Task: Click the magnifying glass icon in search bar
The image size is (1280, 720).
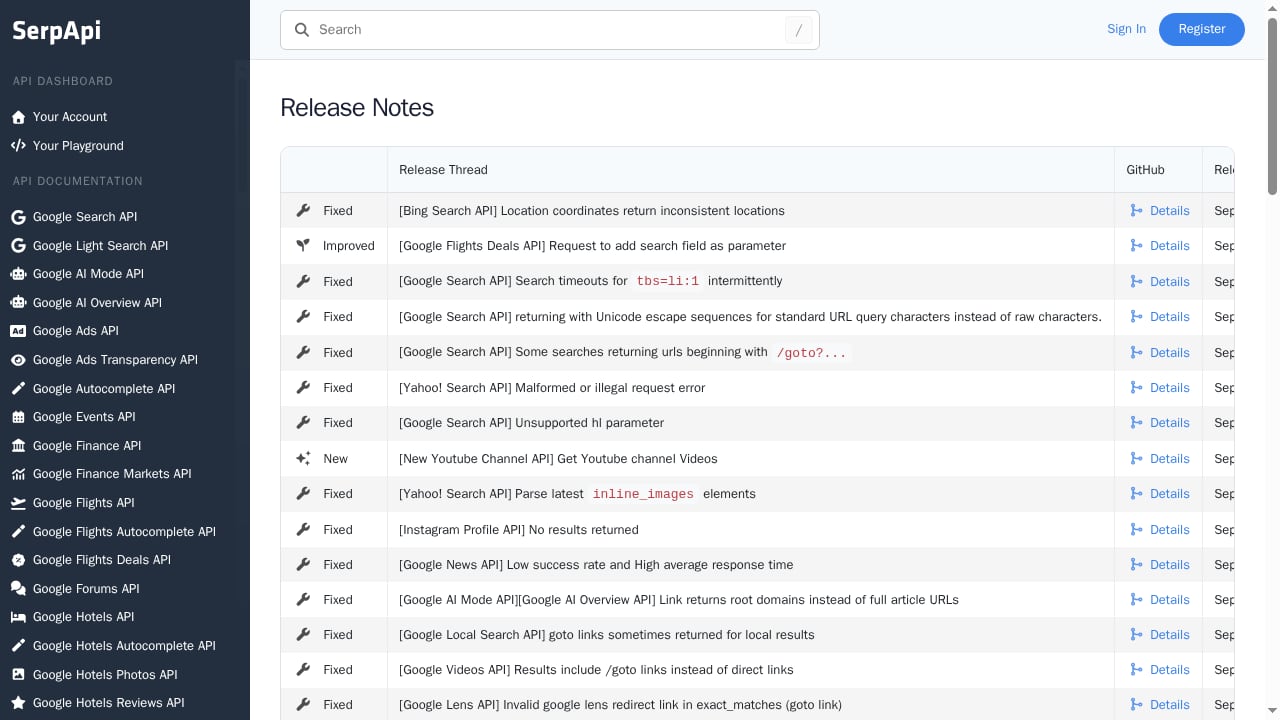Action: point(302,30)
